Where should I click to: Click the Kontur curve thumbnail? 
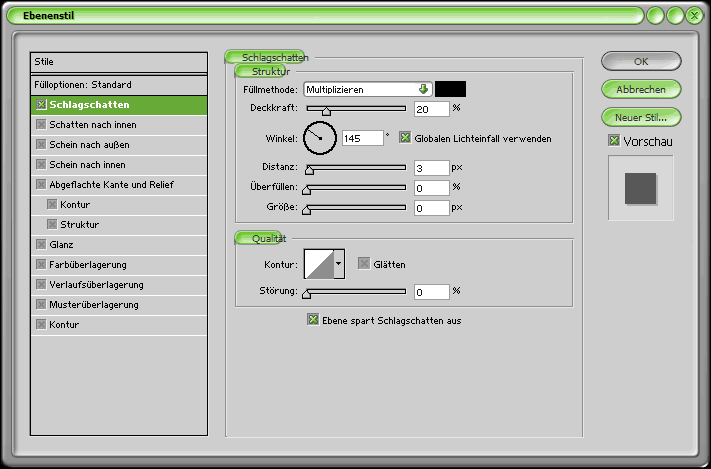(319, 264)
